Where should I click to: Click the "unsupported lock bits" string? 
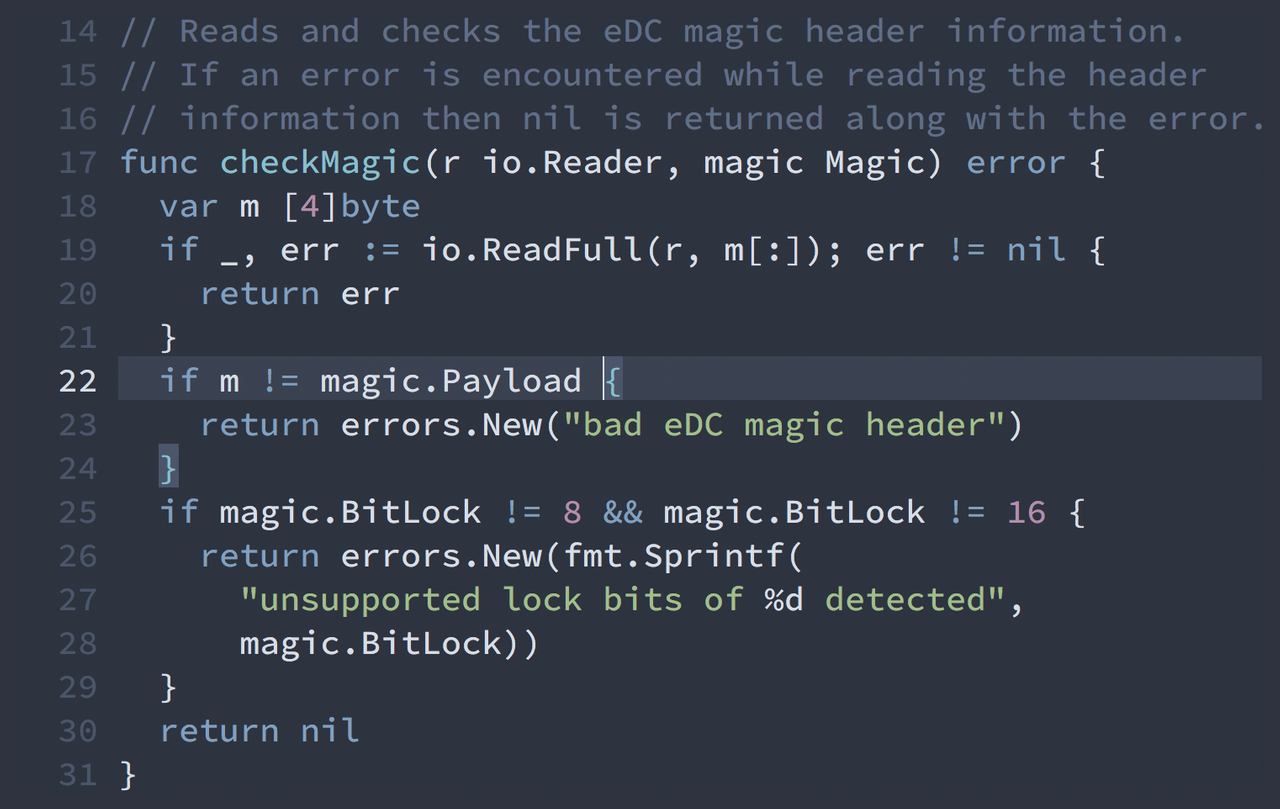tap(622, 600)
